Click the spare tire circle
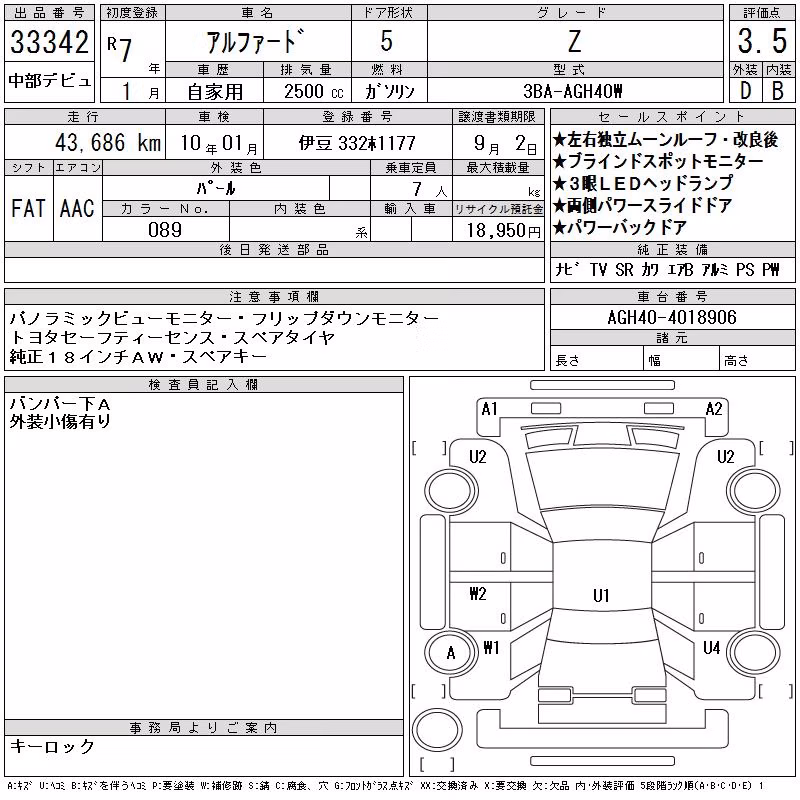The height and width of the screenshot is (800, 800). coord(437,730)
